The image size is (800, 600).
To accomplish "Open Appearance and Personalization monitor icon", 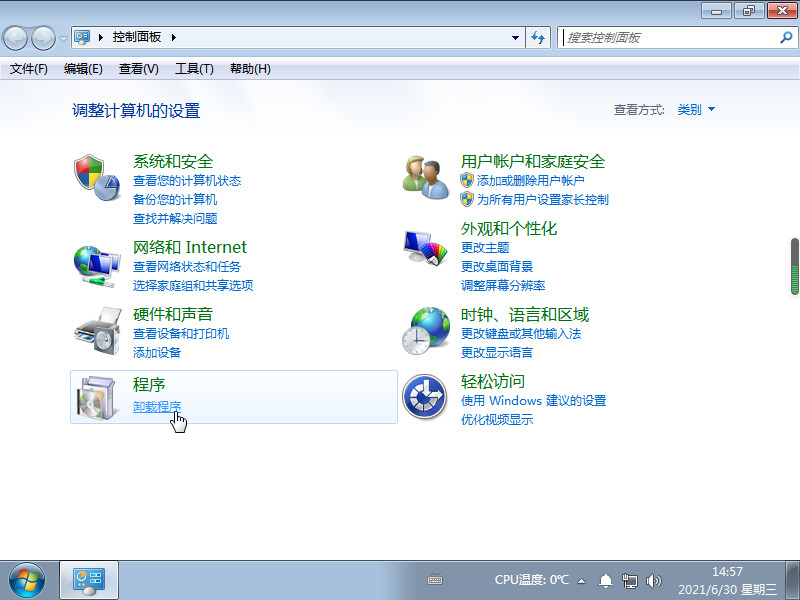I will (425, 245).
